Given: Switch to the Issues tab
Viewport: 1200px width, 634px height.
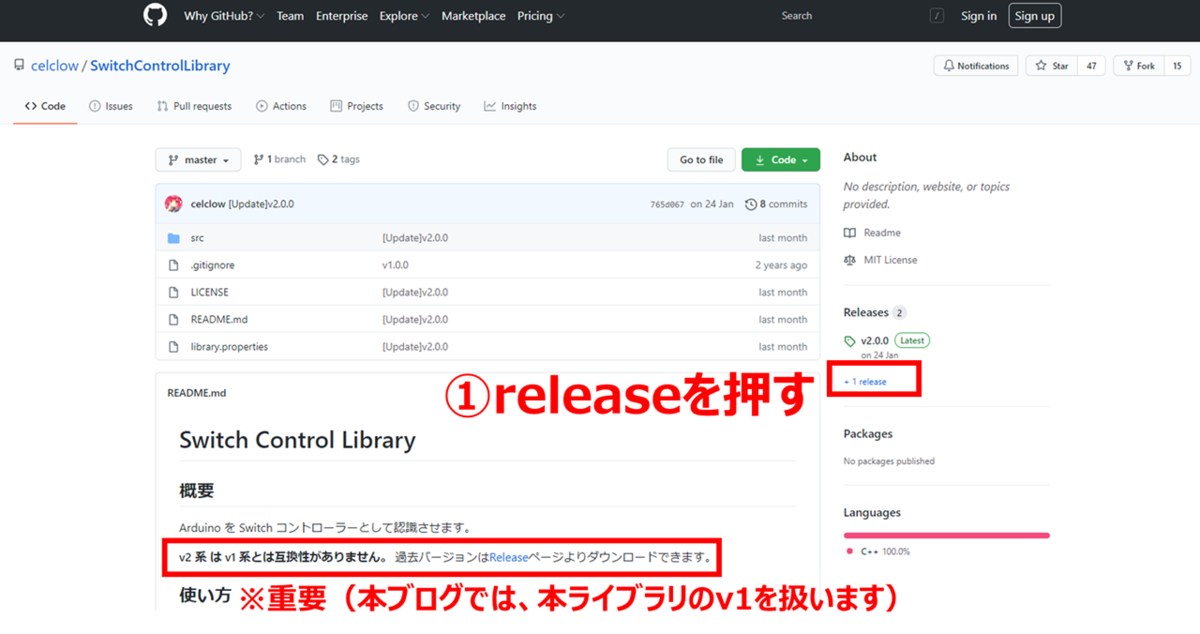Looking at the screenshot, I should 110,106.
